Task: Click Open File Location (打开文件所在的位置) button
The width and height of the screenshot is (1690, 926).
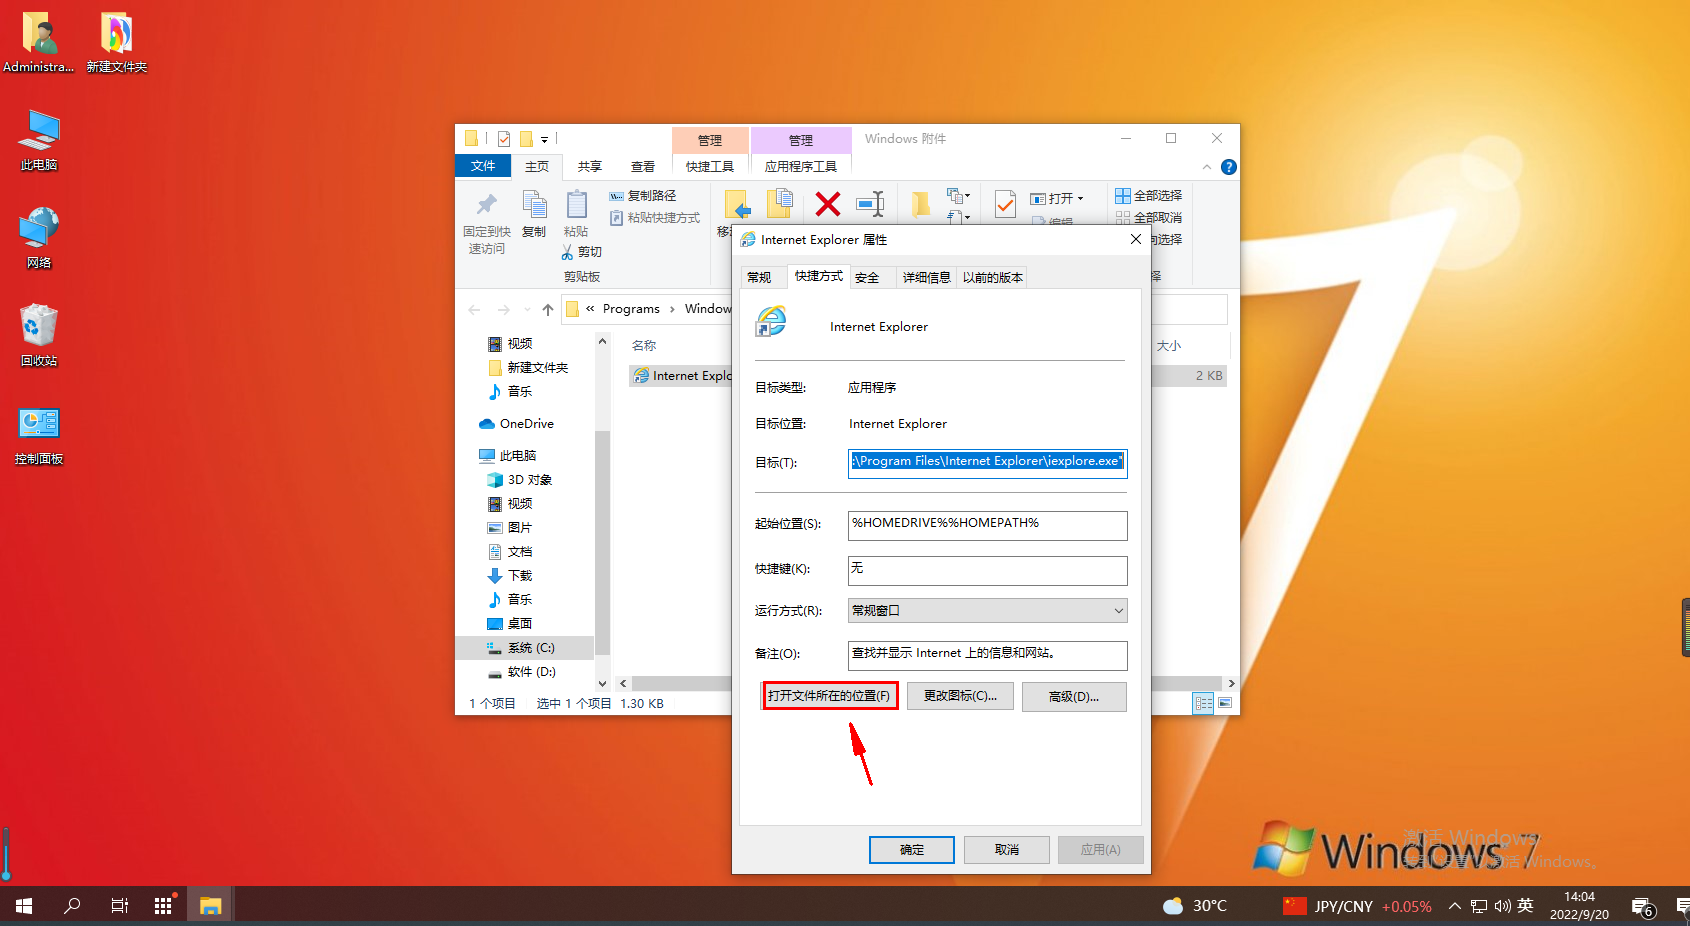Action: point(829,696)
